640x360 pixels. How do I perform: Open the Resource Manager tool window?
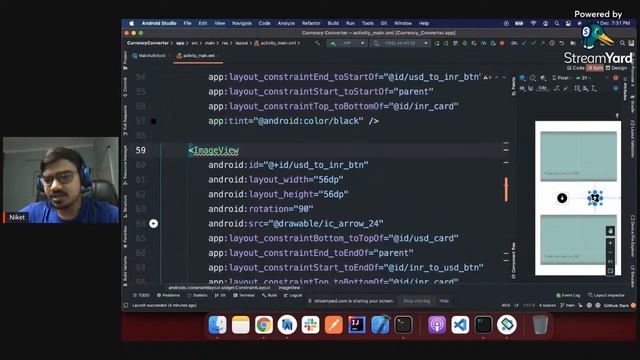point(125,165)
